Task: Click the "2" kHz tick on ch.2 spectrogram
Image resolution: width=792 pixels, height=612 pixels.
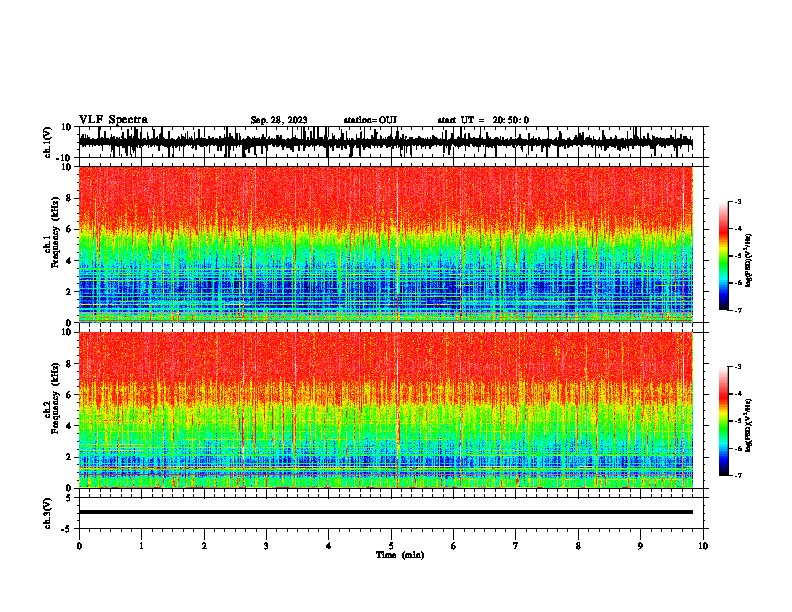Action: [70, 457]
